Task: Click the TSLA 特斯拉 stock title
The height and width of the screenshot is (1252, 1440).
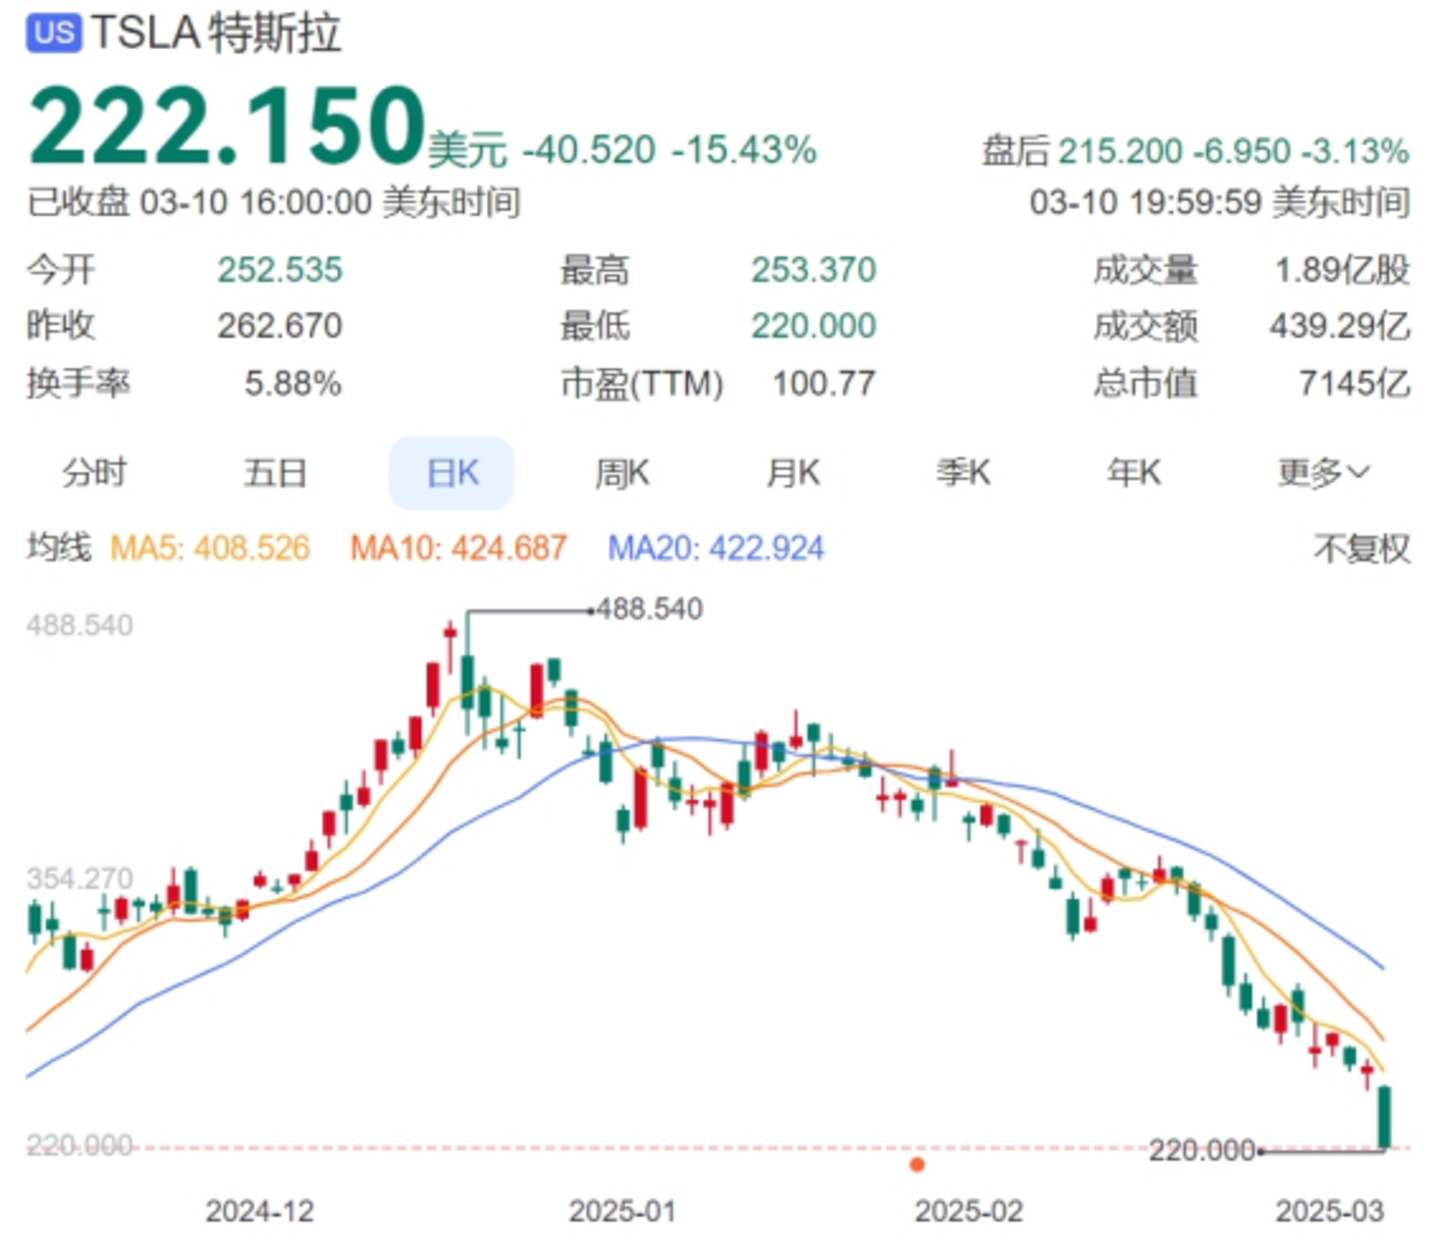Action: [216, 33]
